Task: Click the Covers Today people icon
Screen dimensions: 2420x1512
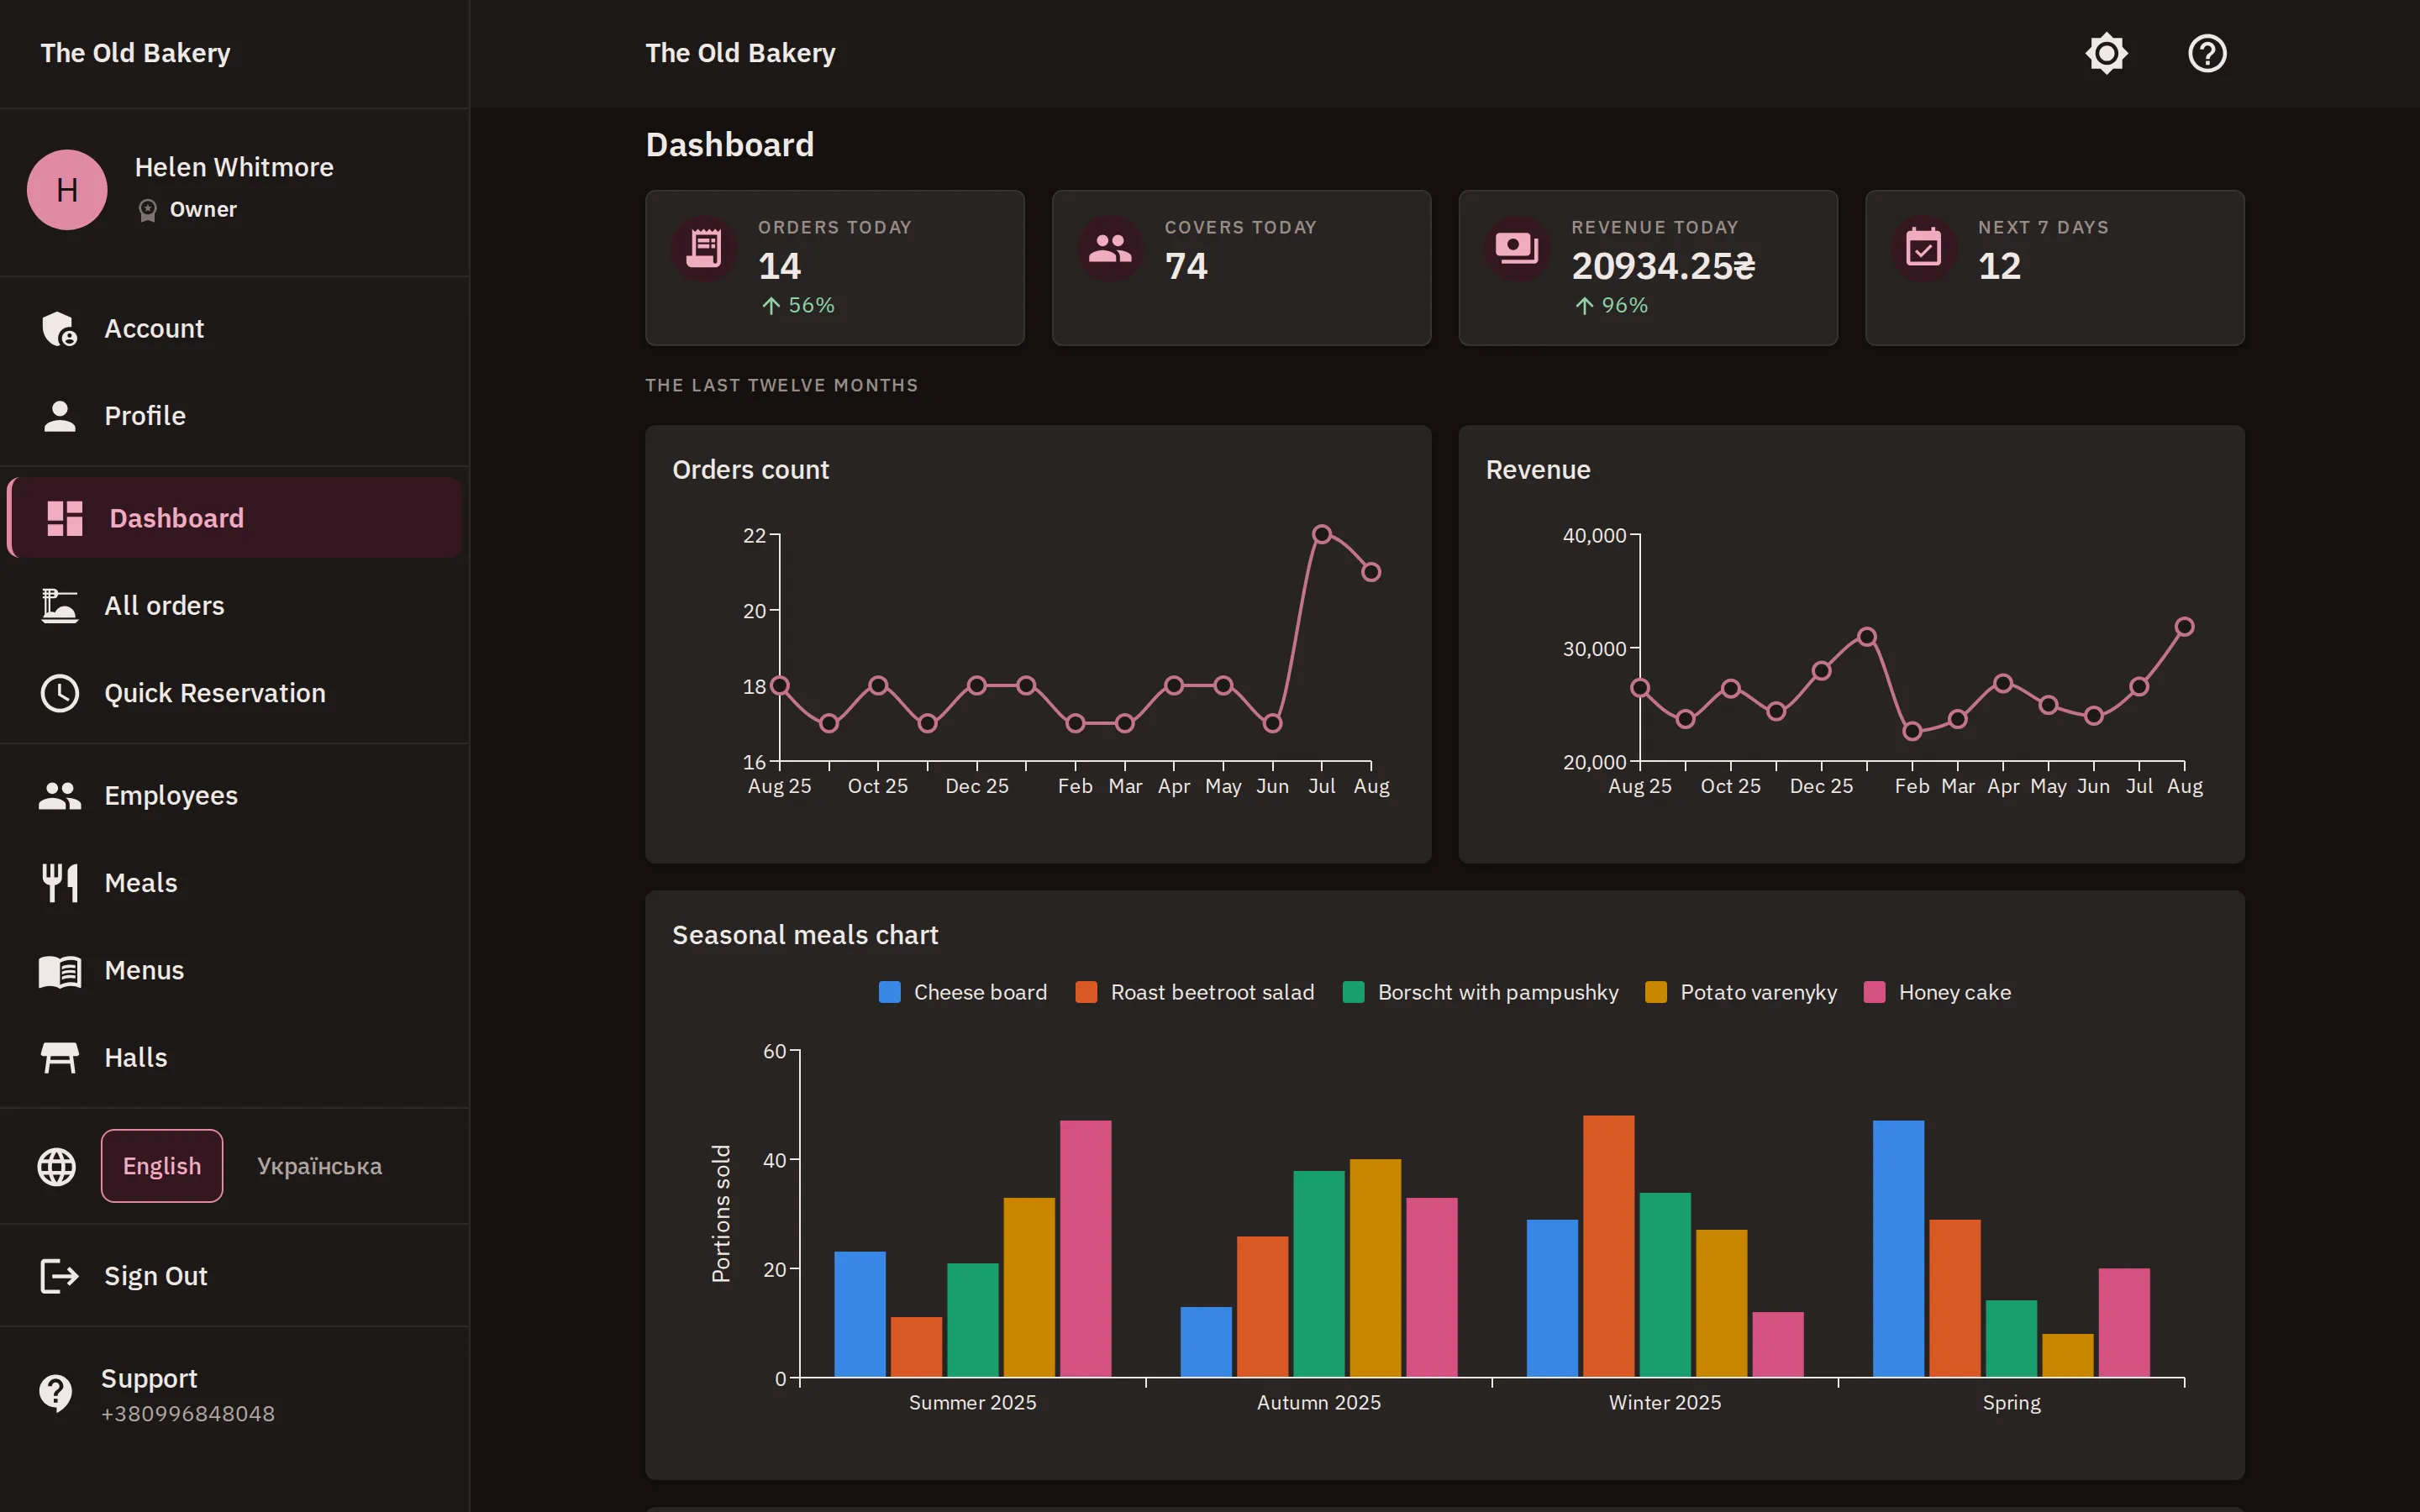Action: click(1110, 248)
